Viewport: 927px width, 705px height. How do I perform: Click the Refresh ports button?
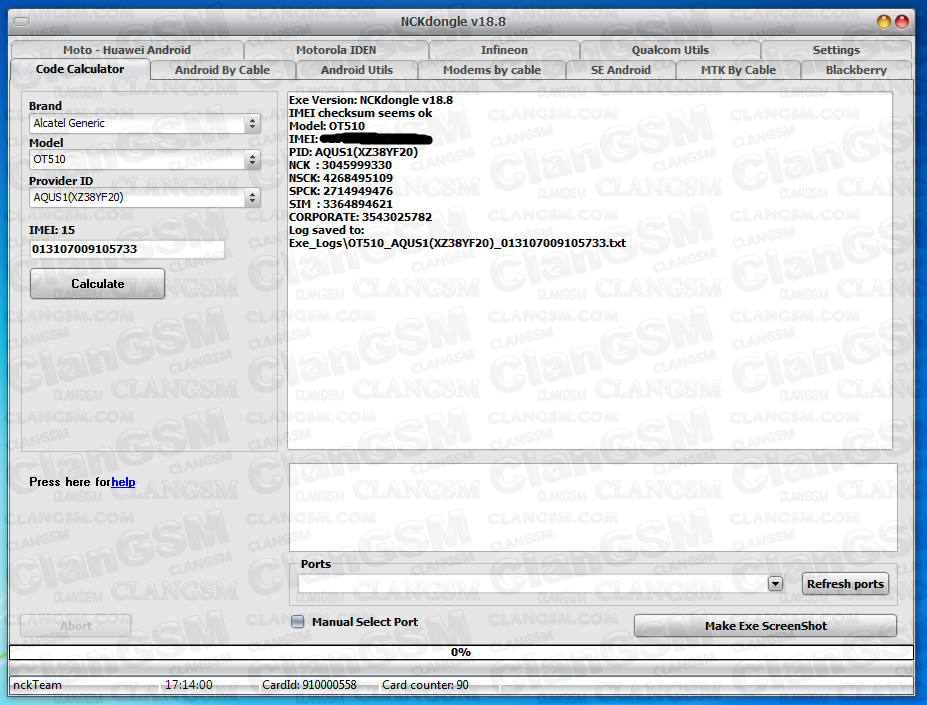845,584
